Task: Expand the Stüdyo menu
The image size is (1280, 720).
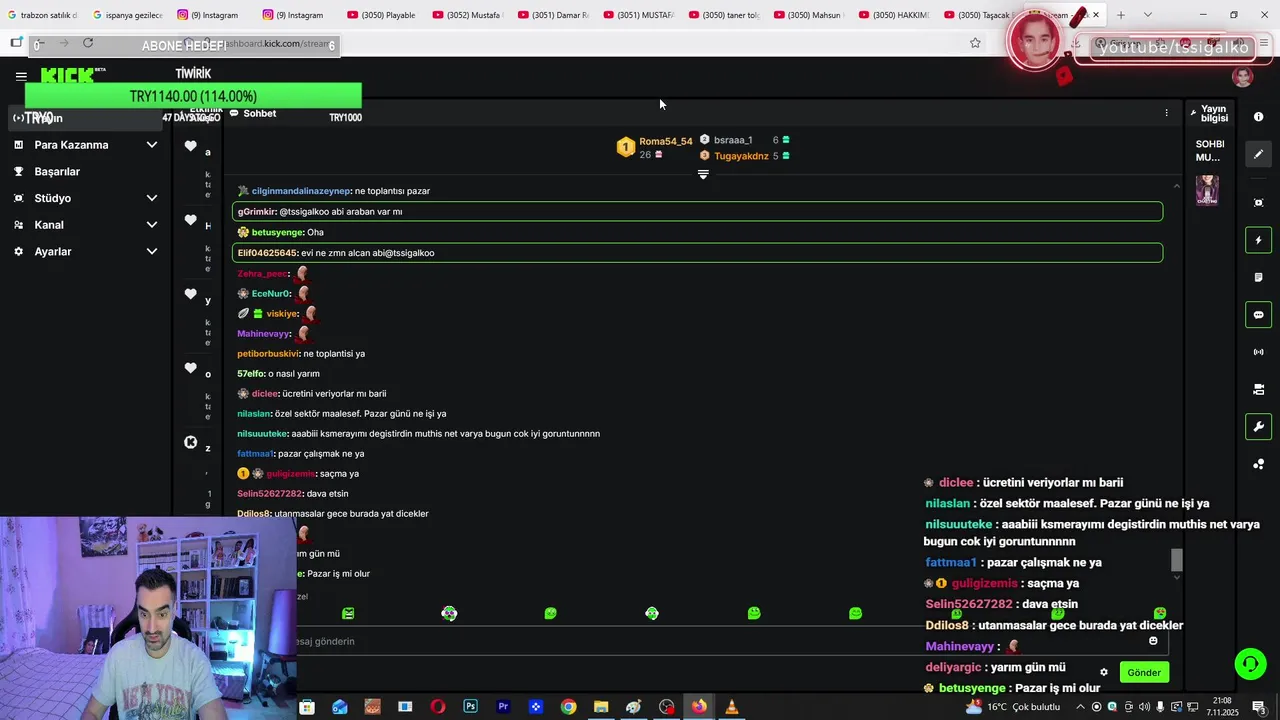Action: coord(86,198)
